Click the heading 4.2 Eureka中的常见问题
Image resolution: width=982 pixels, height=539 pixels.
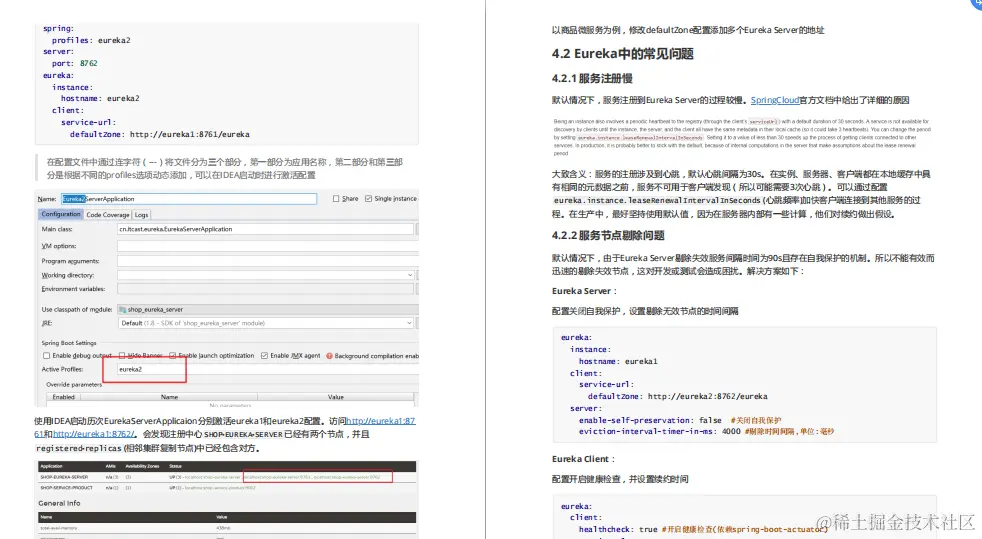pyautogui.click(x=623, y=54)
